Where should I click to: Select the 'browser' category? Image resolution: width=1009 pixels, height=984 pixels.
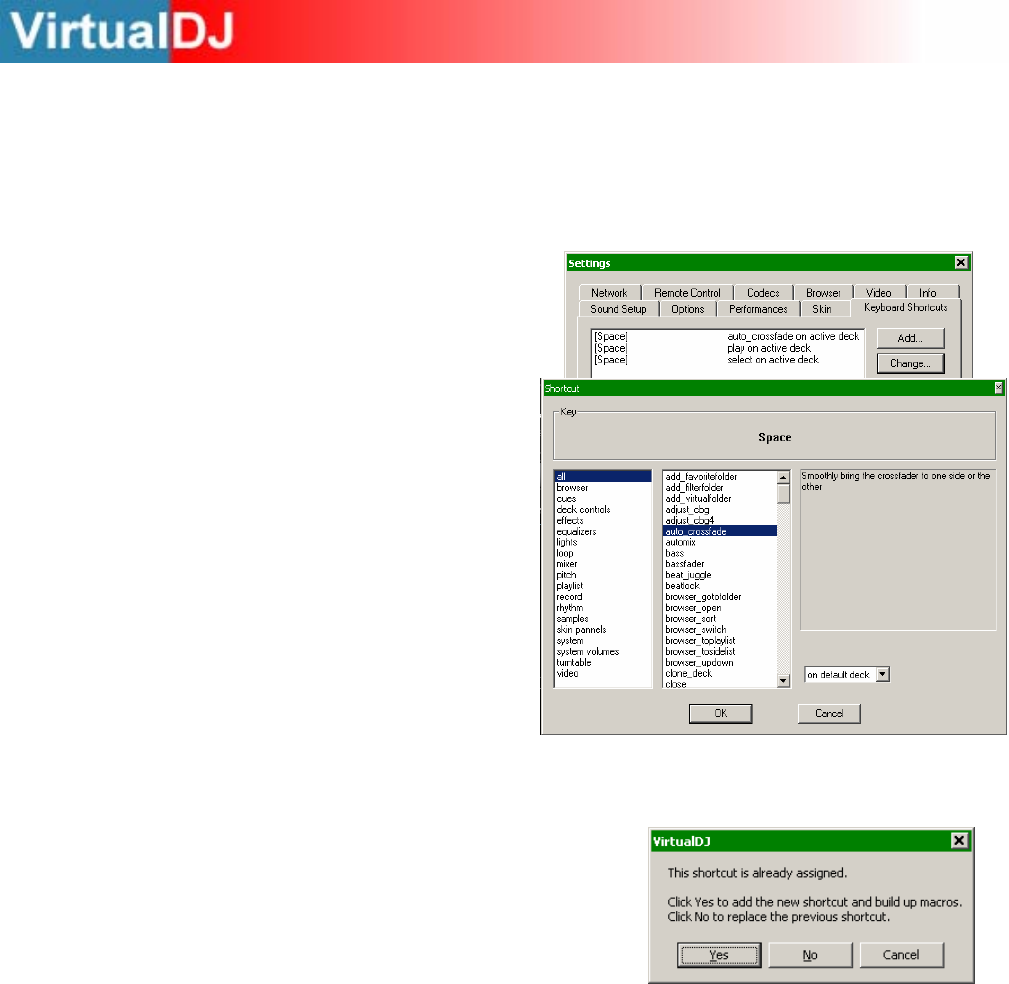(x=602, y=488)
